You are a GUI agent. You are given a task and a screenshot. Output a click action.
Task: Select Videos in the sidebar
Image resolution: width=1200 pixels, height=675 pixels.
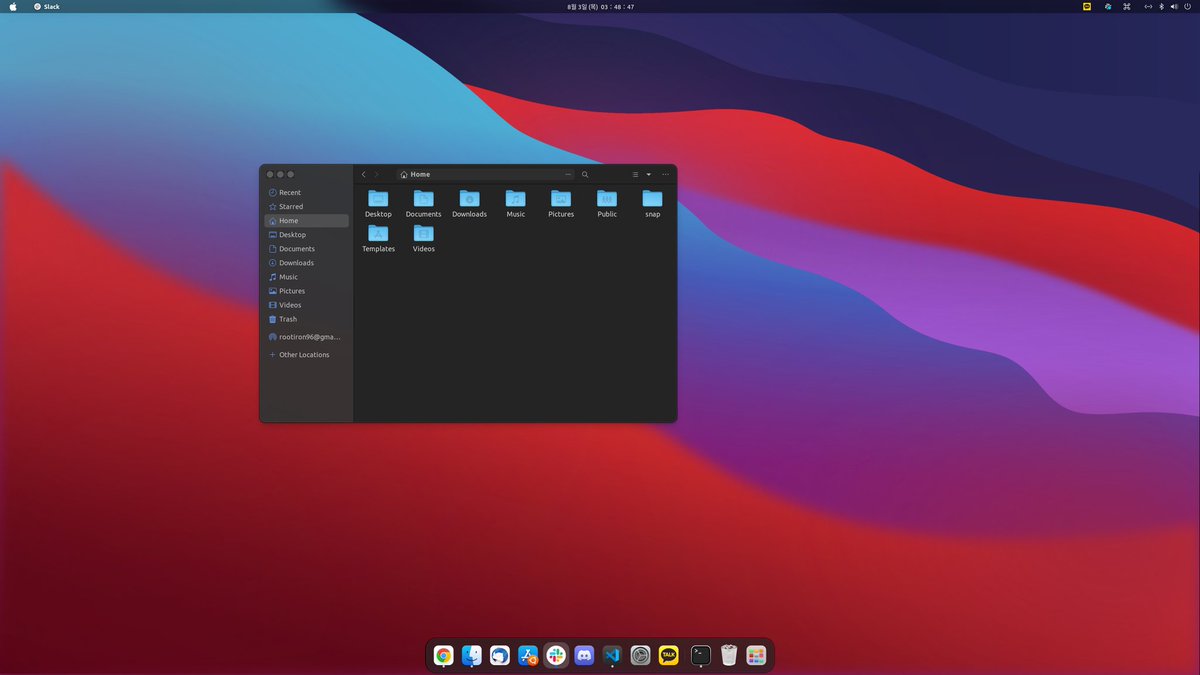(x=307, y=304)
